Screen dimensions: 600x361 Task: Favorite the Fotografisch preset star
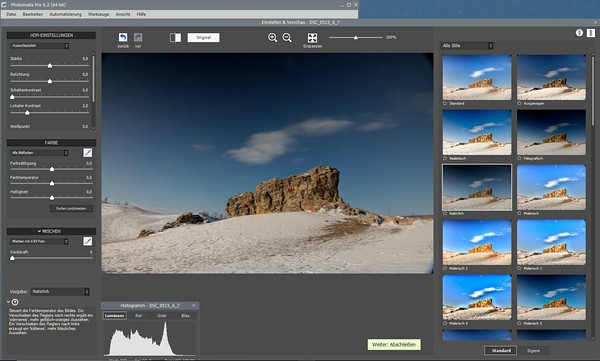pyautogui.click(x=519, y=158)
